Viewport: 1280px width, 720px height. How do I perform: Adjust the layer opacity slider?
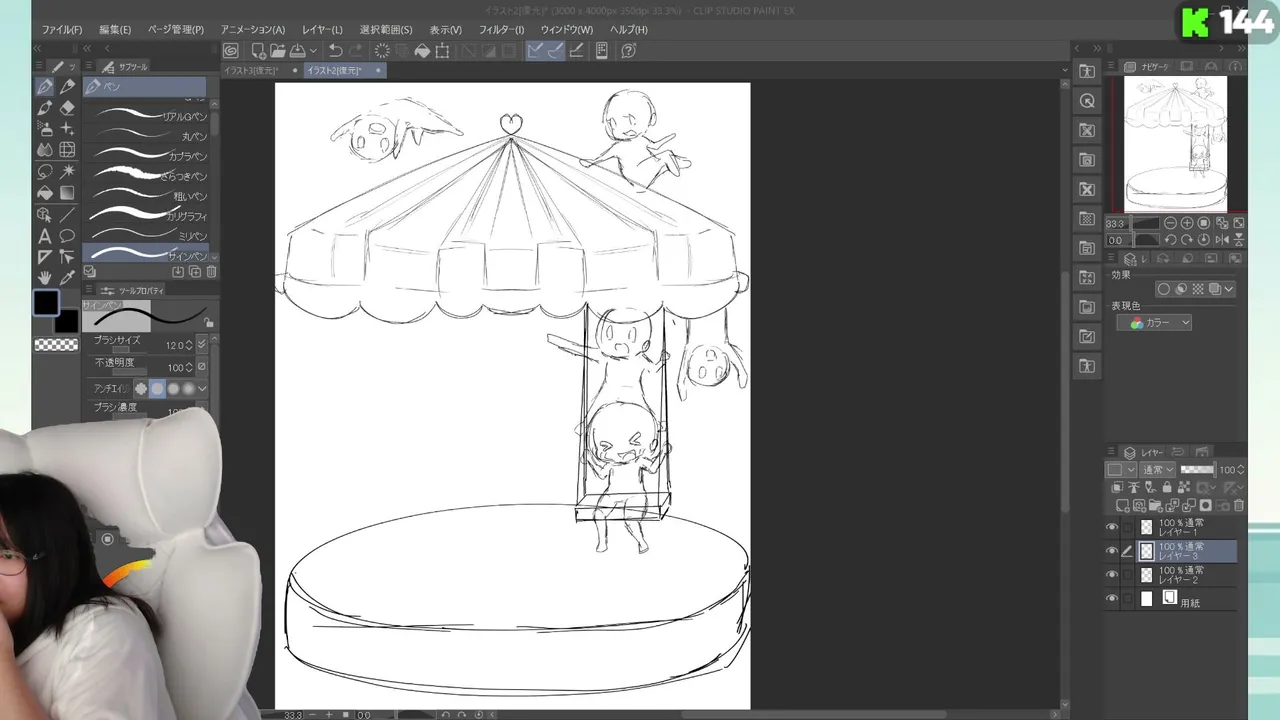coord(1197,470)
